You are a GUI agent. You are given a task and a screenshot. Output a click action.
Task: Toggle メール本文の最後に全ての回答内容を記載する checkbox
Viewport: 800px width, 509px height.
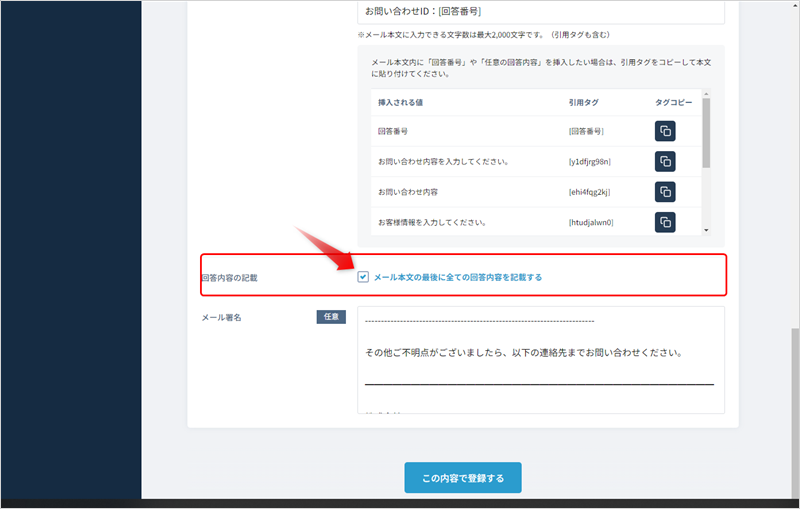[x=363, y=277]
